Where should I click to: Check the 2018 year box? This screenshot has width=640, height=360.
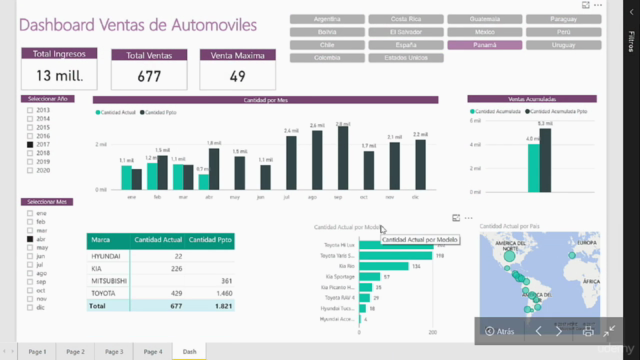pos(30,153)
